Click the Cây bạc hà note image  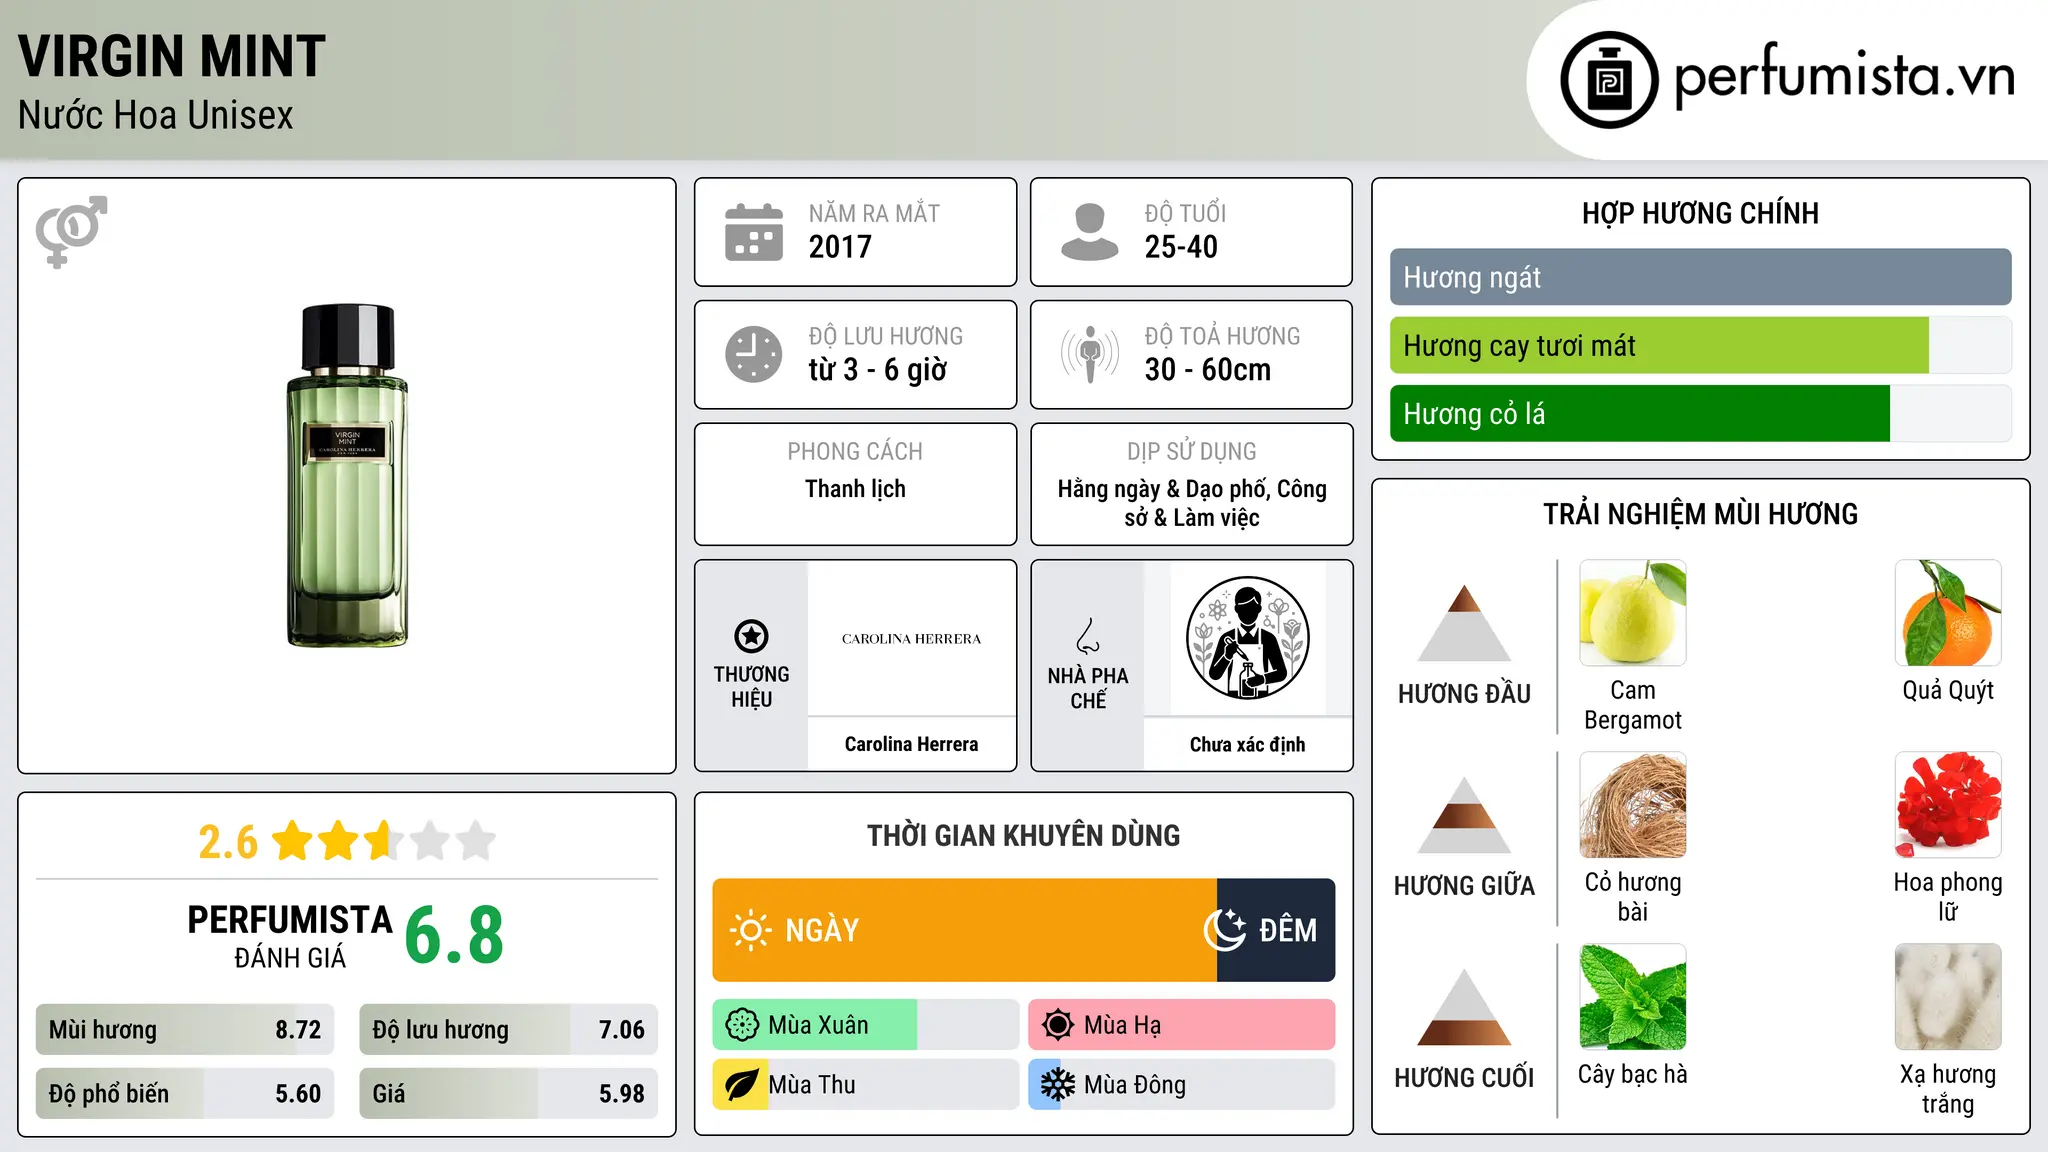click(x=1633, y=997)
